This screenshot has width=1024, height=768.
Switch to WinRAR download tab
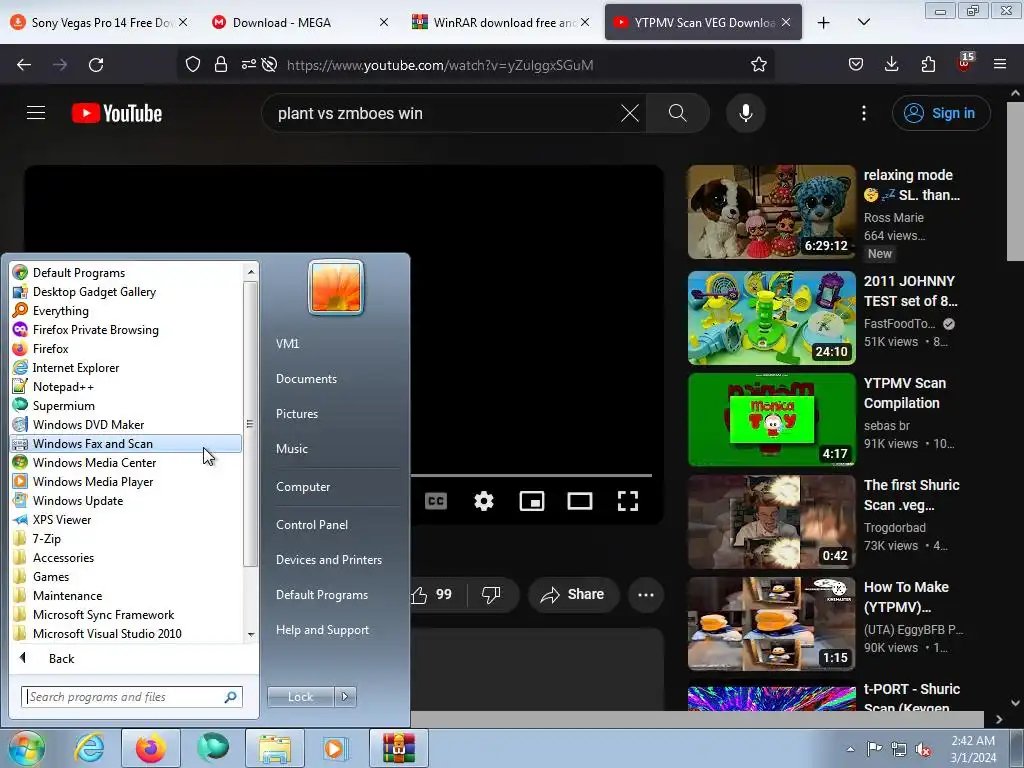pos(500,22)
